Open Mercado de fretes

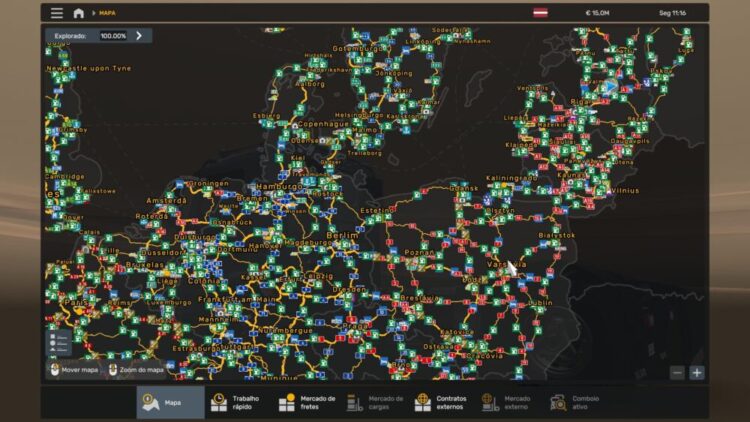click(306, 402)
